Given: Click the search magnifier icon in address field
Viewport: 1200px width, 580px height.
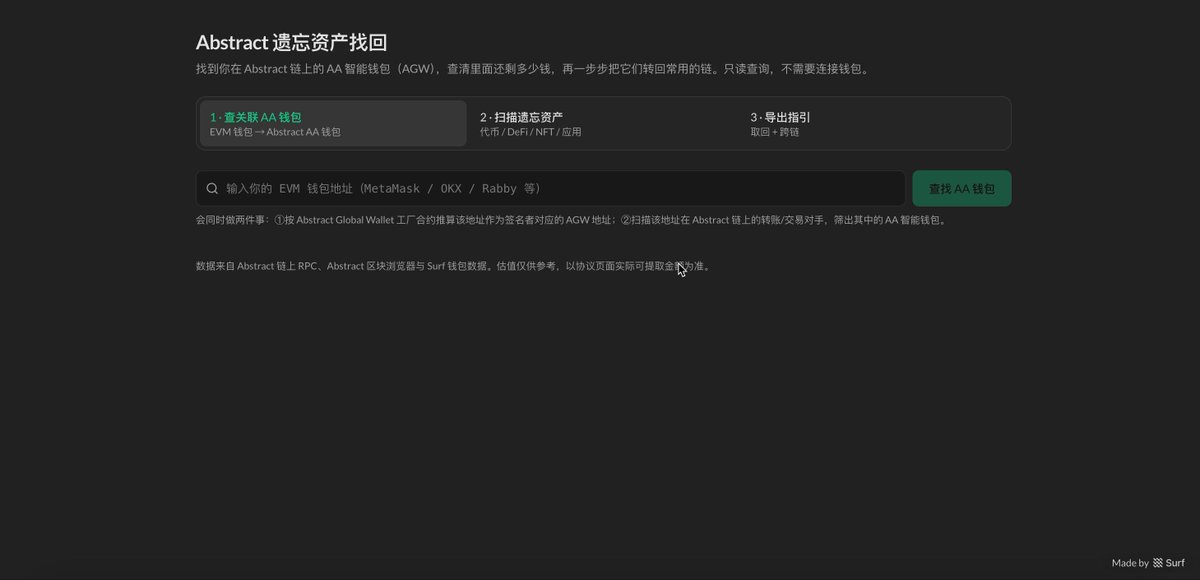Looking at the screenshot, I should tap(212, 188).
